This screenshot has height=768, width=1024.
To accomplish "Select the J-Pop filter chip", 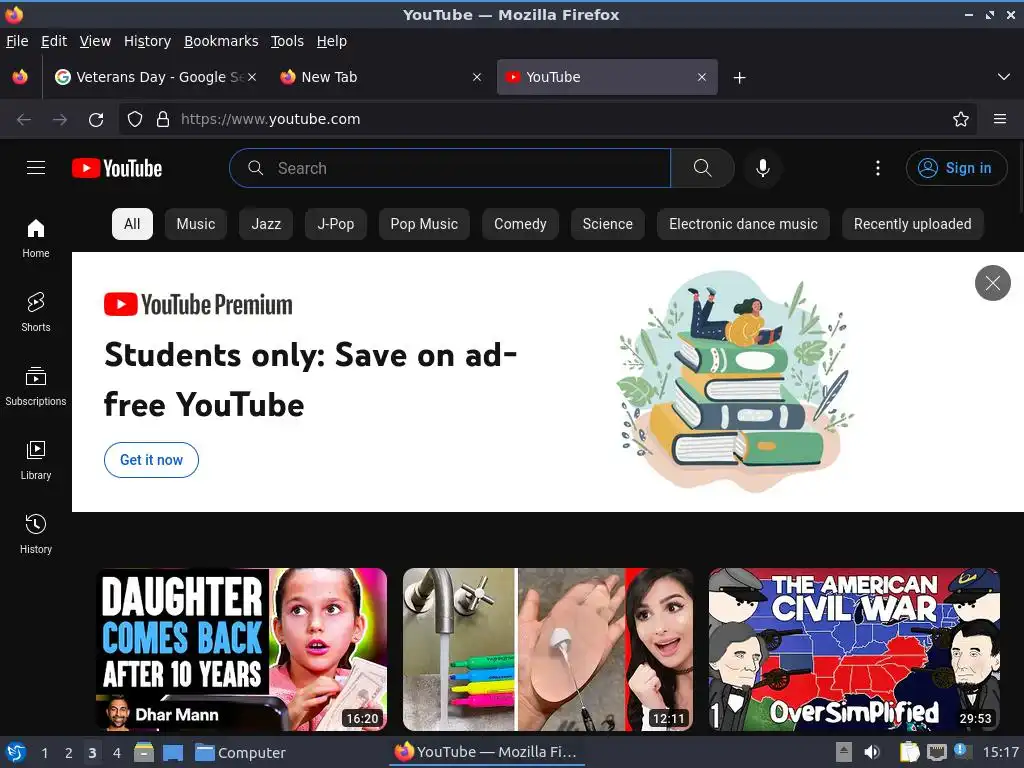I will coord(336,224).
